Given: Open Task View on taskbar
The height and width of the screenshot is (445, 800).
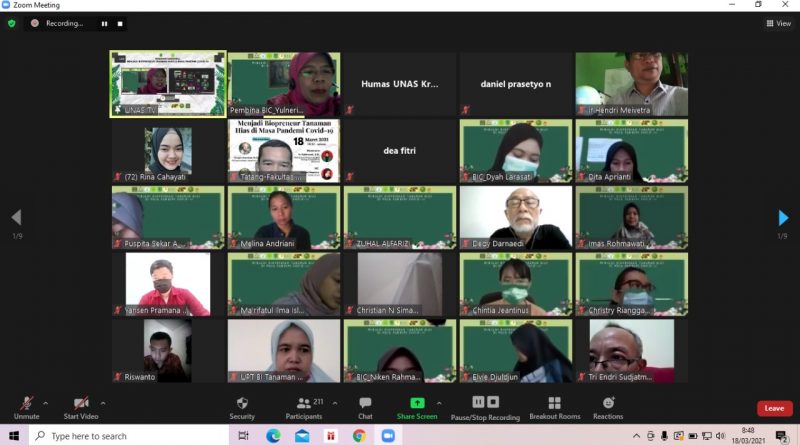Looking at the screenshot, I should click(x=243, y=436).
